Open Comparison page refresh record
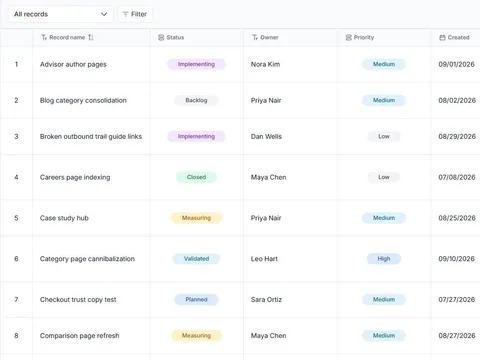480x360 pixels. (80, 336)
